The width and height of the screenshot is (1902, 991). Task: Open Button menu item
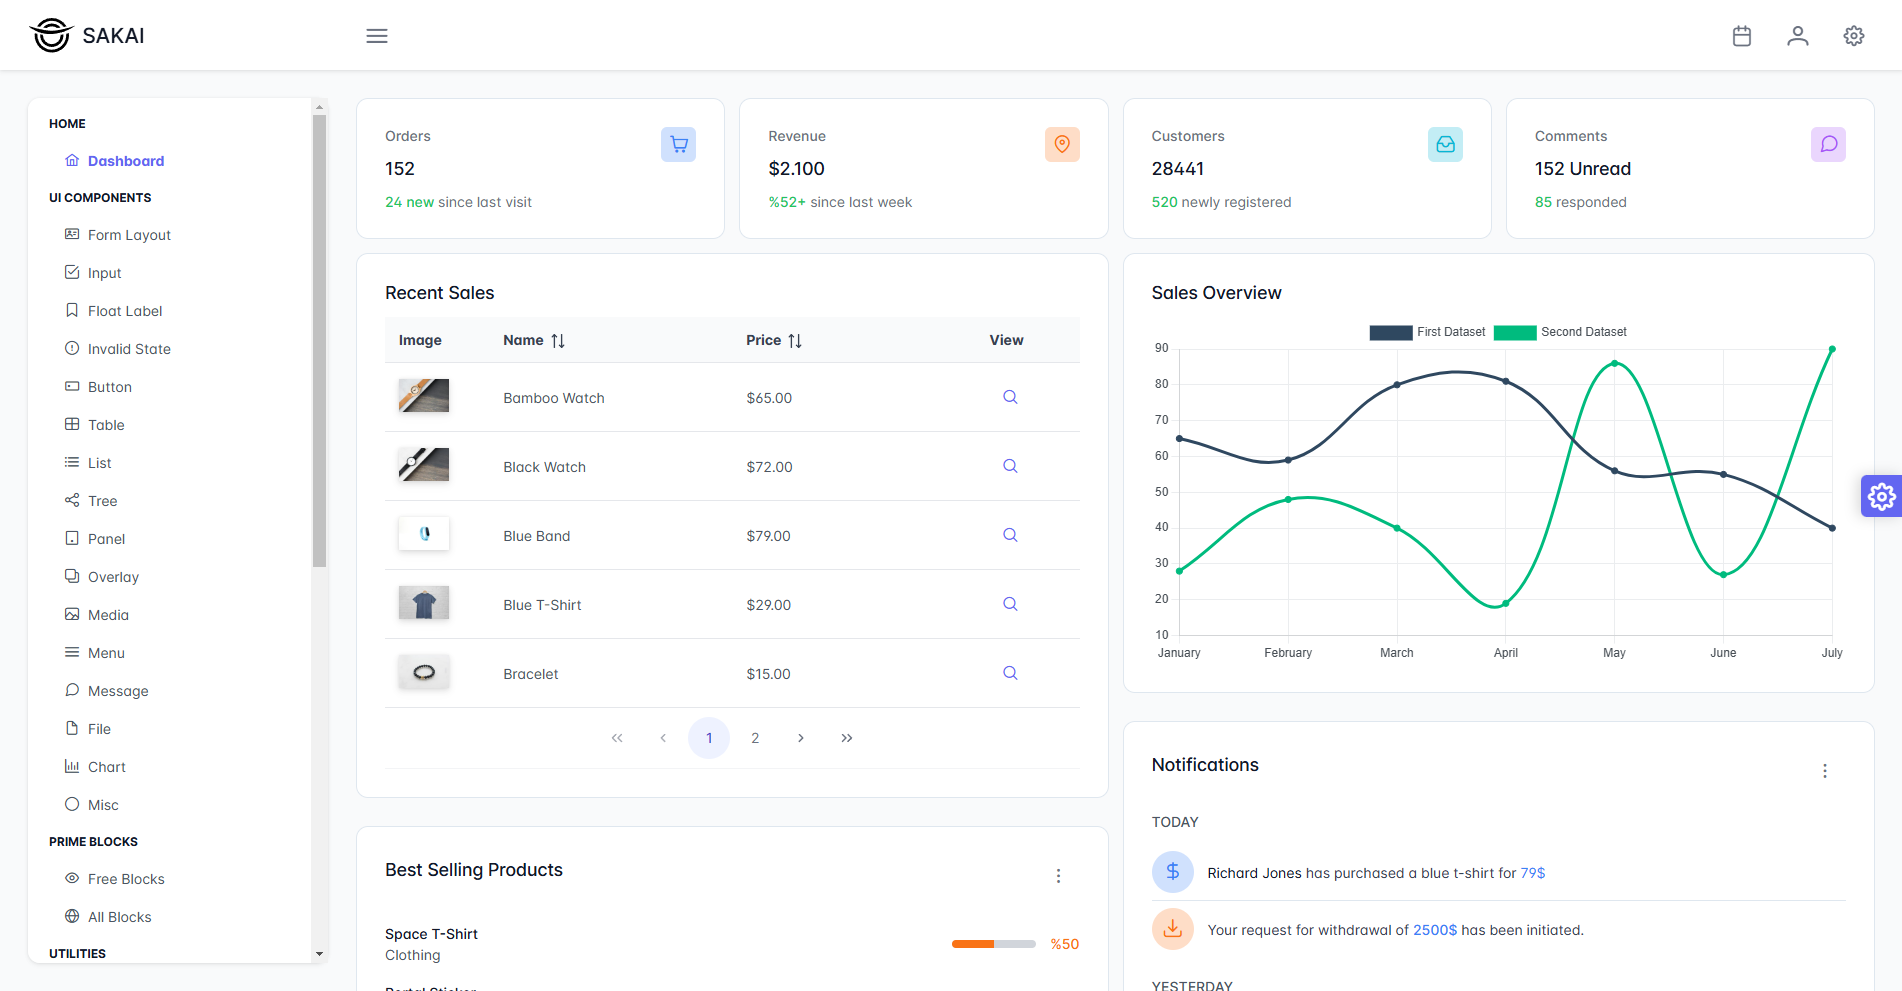coord(98,387)
